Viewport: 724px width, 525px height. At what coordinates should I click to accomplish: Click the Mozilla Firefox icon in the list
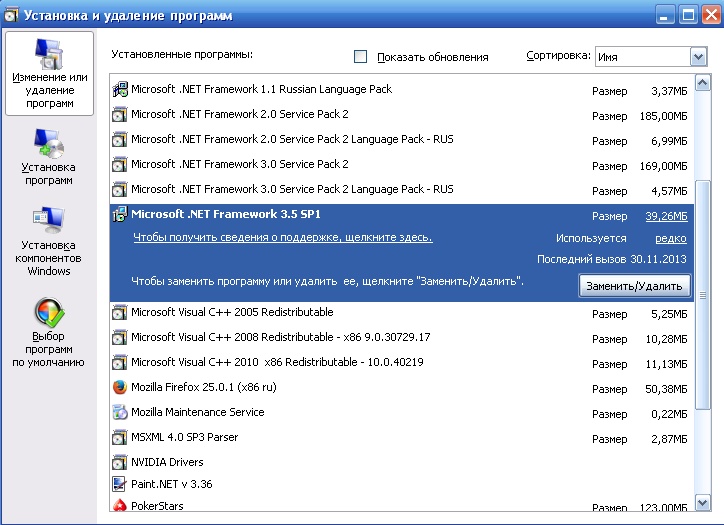click(x=120, y=387)
